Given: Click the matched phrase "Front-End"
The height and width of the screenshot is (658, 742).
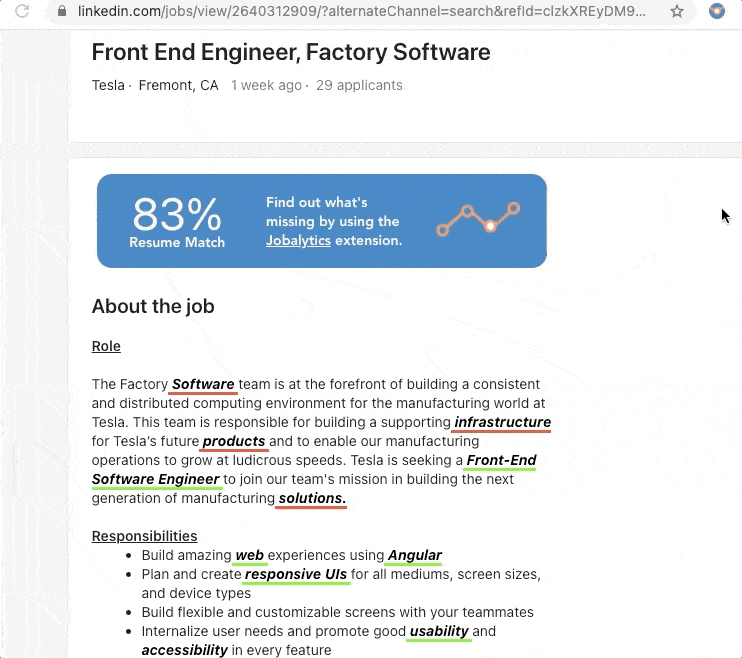Looking at the screenshot, I should coord(502,460).
